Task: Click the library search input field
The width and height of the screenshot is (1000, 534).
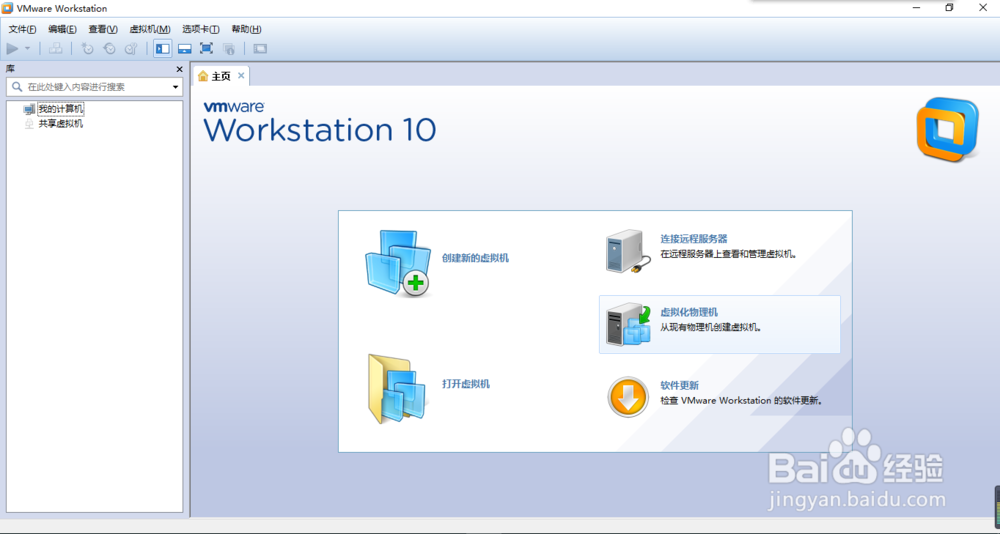Action: (x=94, y=87)
